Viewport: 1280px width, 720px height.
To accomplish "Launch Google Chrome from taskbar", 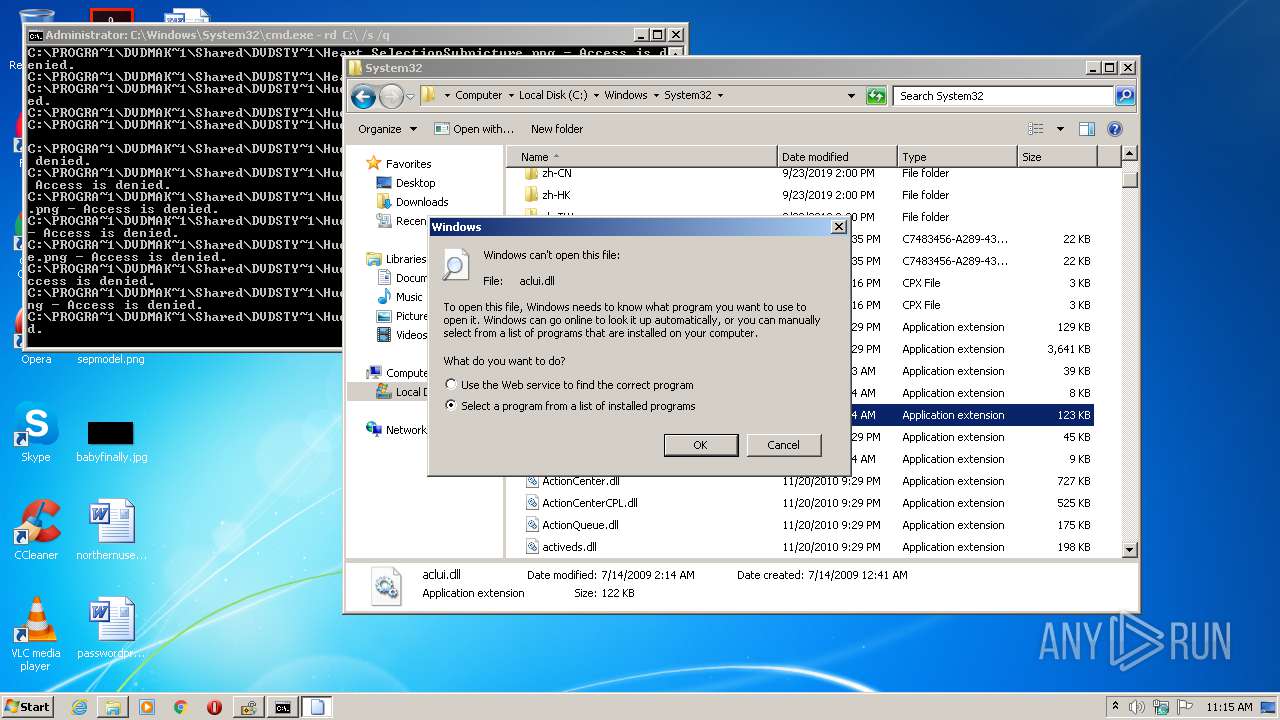I will 180,707.
